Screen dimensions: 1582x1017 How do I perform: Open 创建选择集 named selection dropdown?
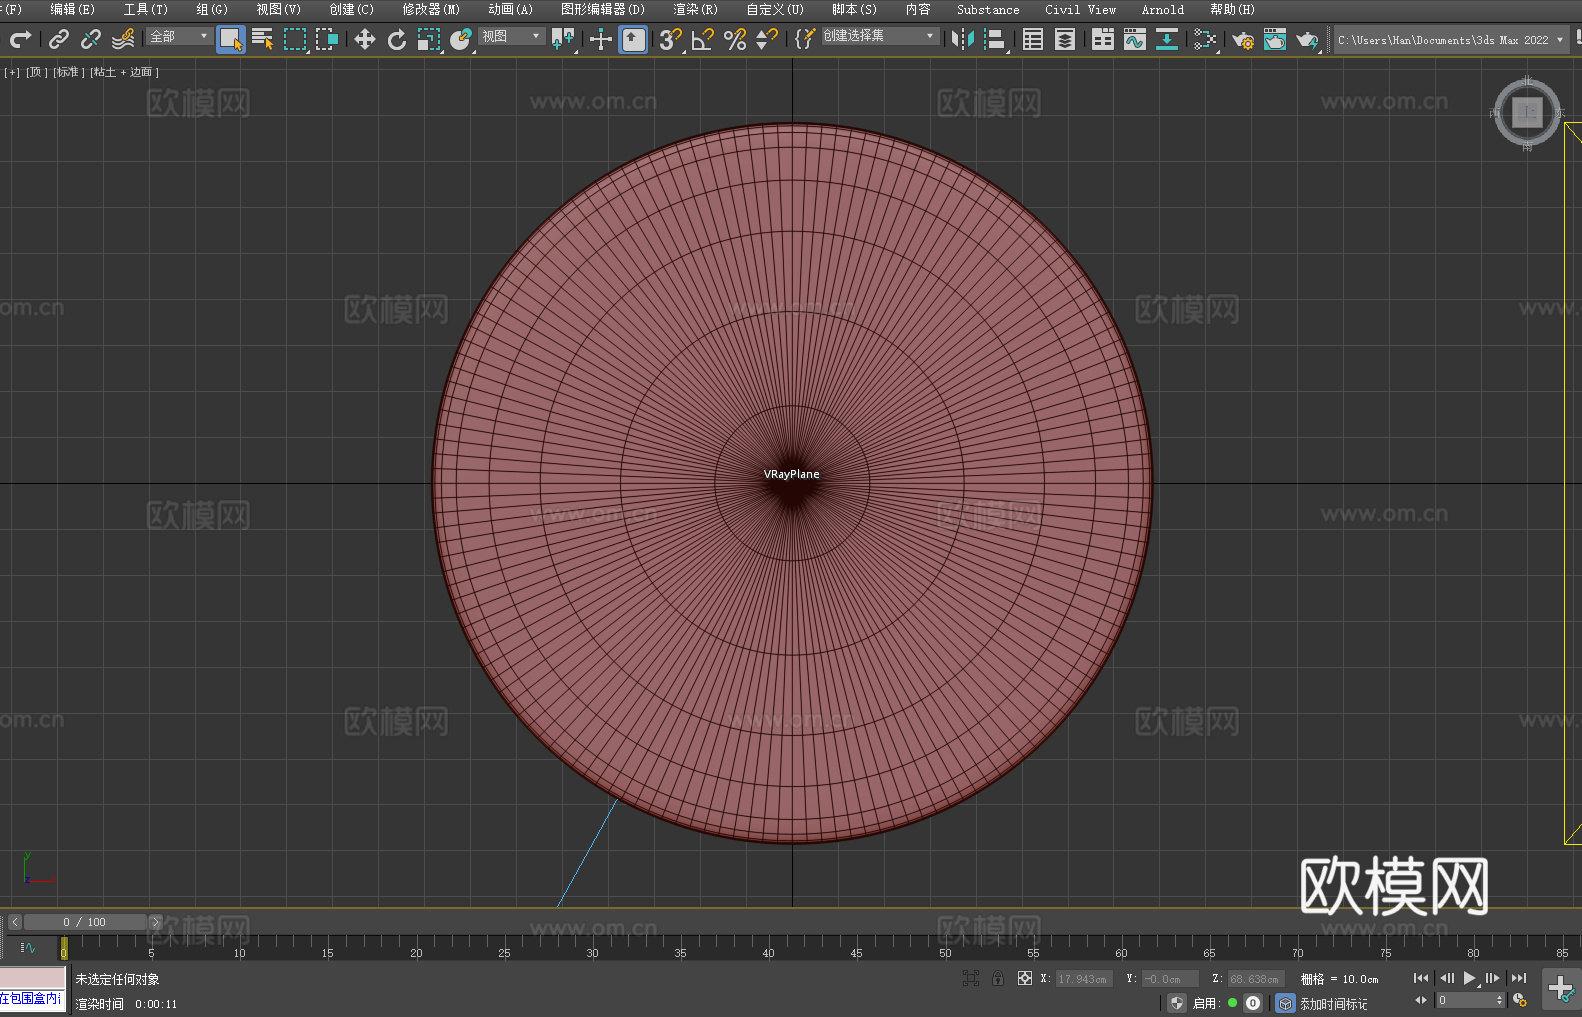[x=880, y=36]
